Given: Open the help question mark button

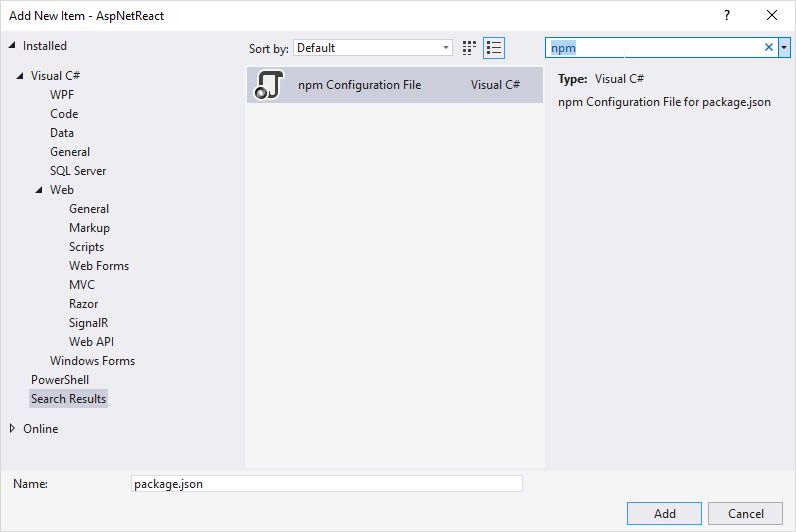Looking at the screenshot, I should pos(727,15).
